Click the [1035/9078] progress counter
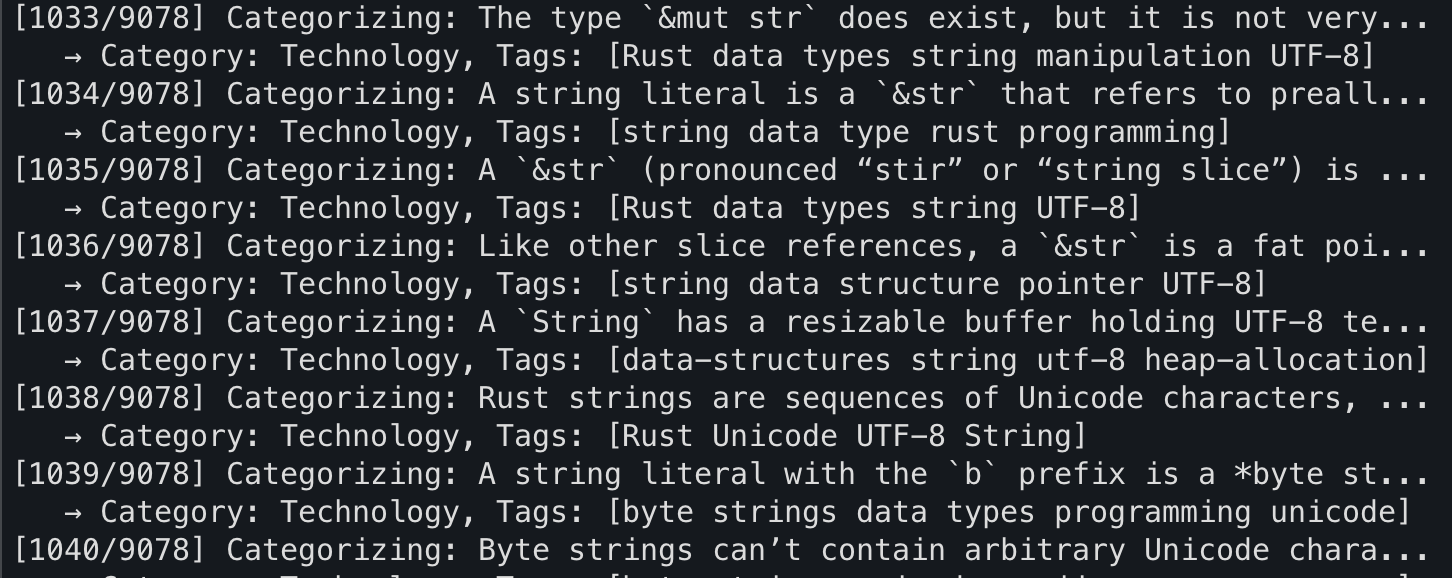The height and width of the screenshot is (578, 1452). [109, 170]
